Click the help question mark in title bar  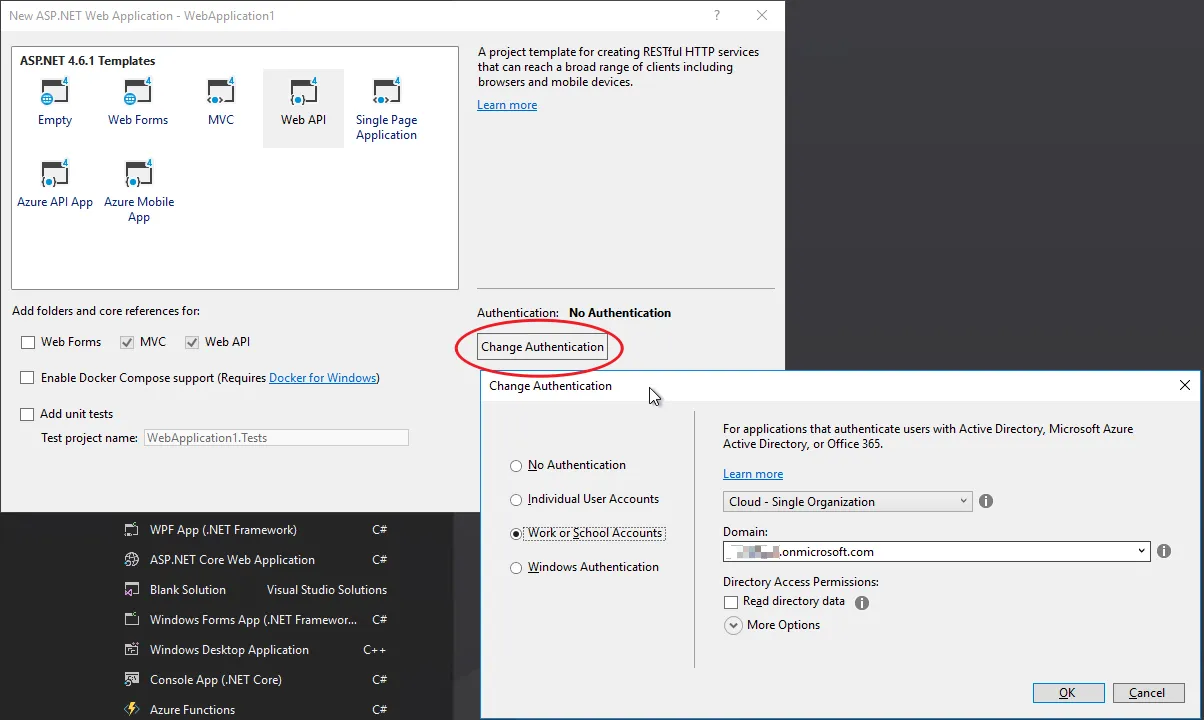(717, 15)
